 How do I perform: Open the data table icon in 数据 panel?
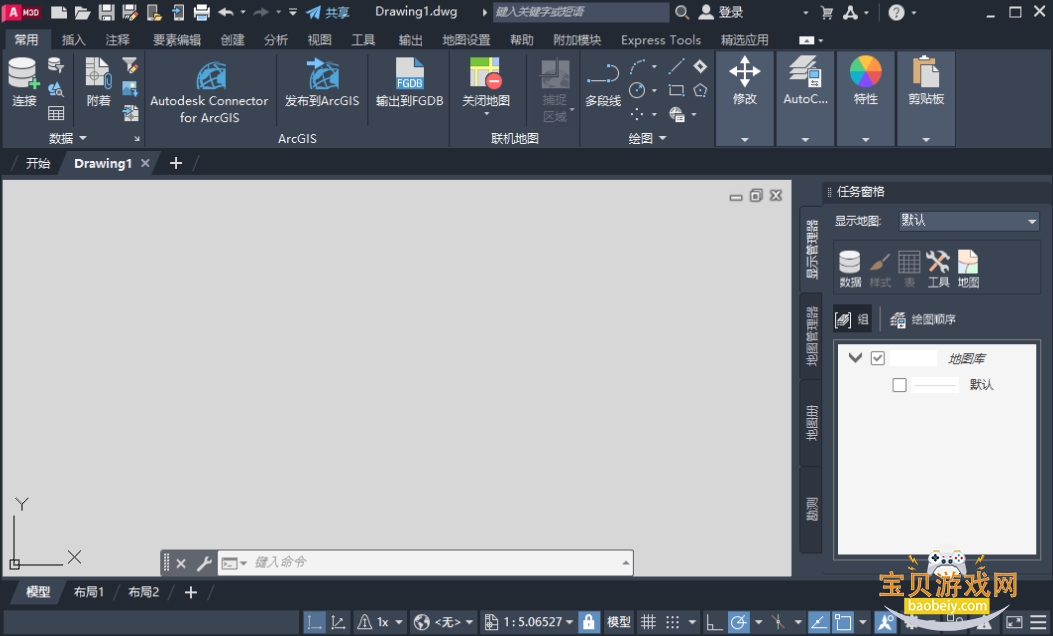coord(56,113)
